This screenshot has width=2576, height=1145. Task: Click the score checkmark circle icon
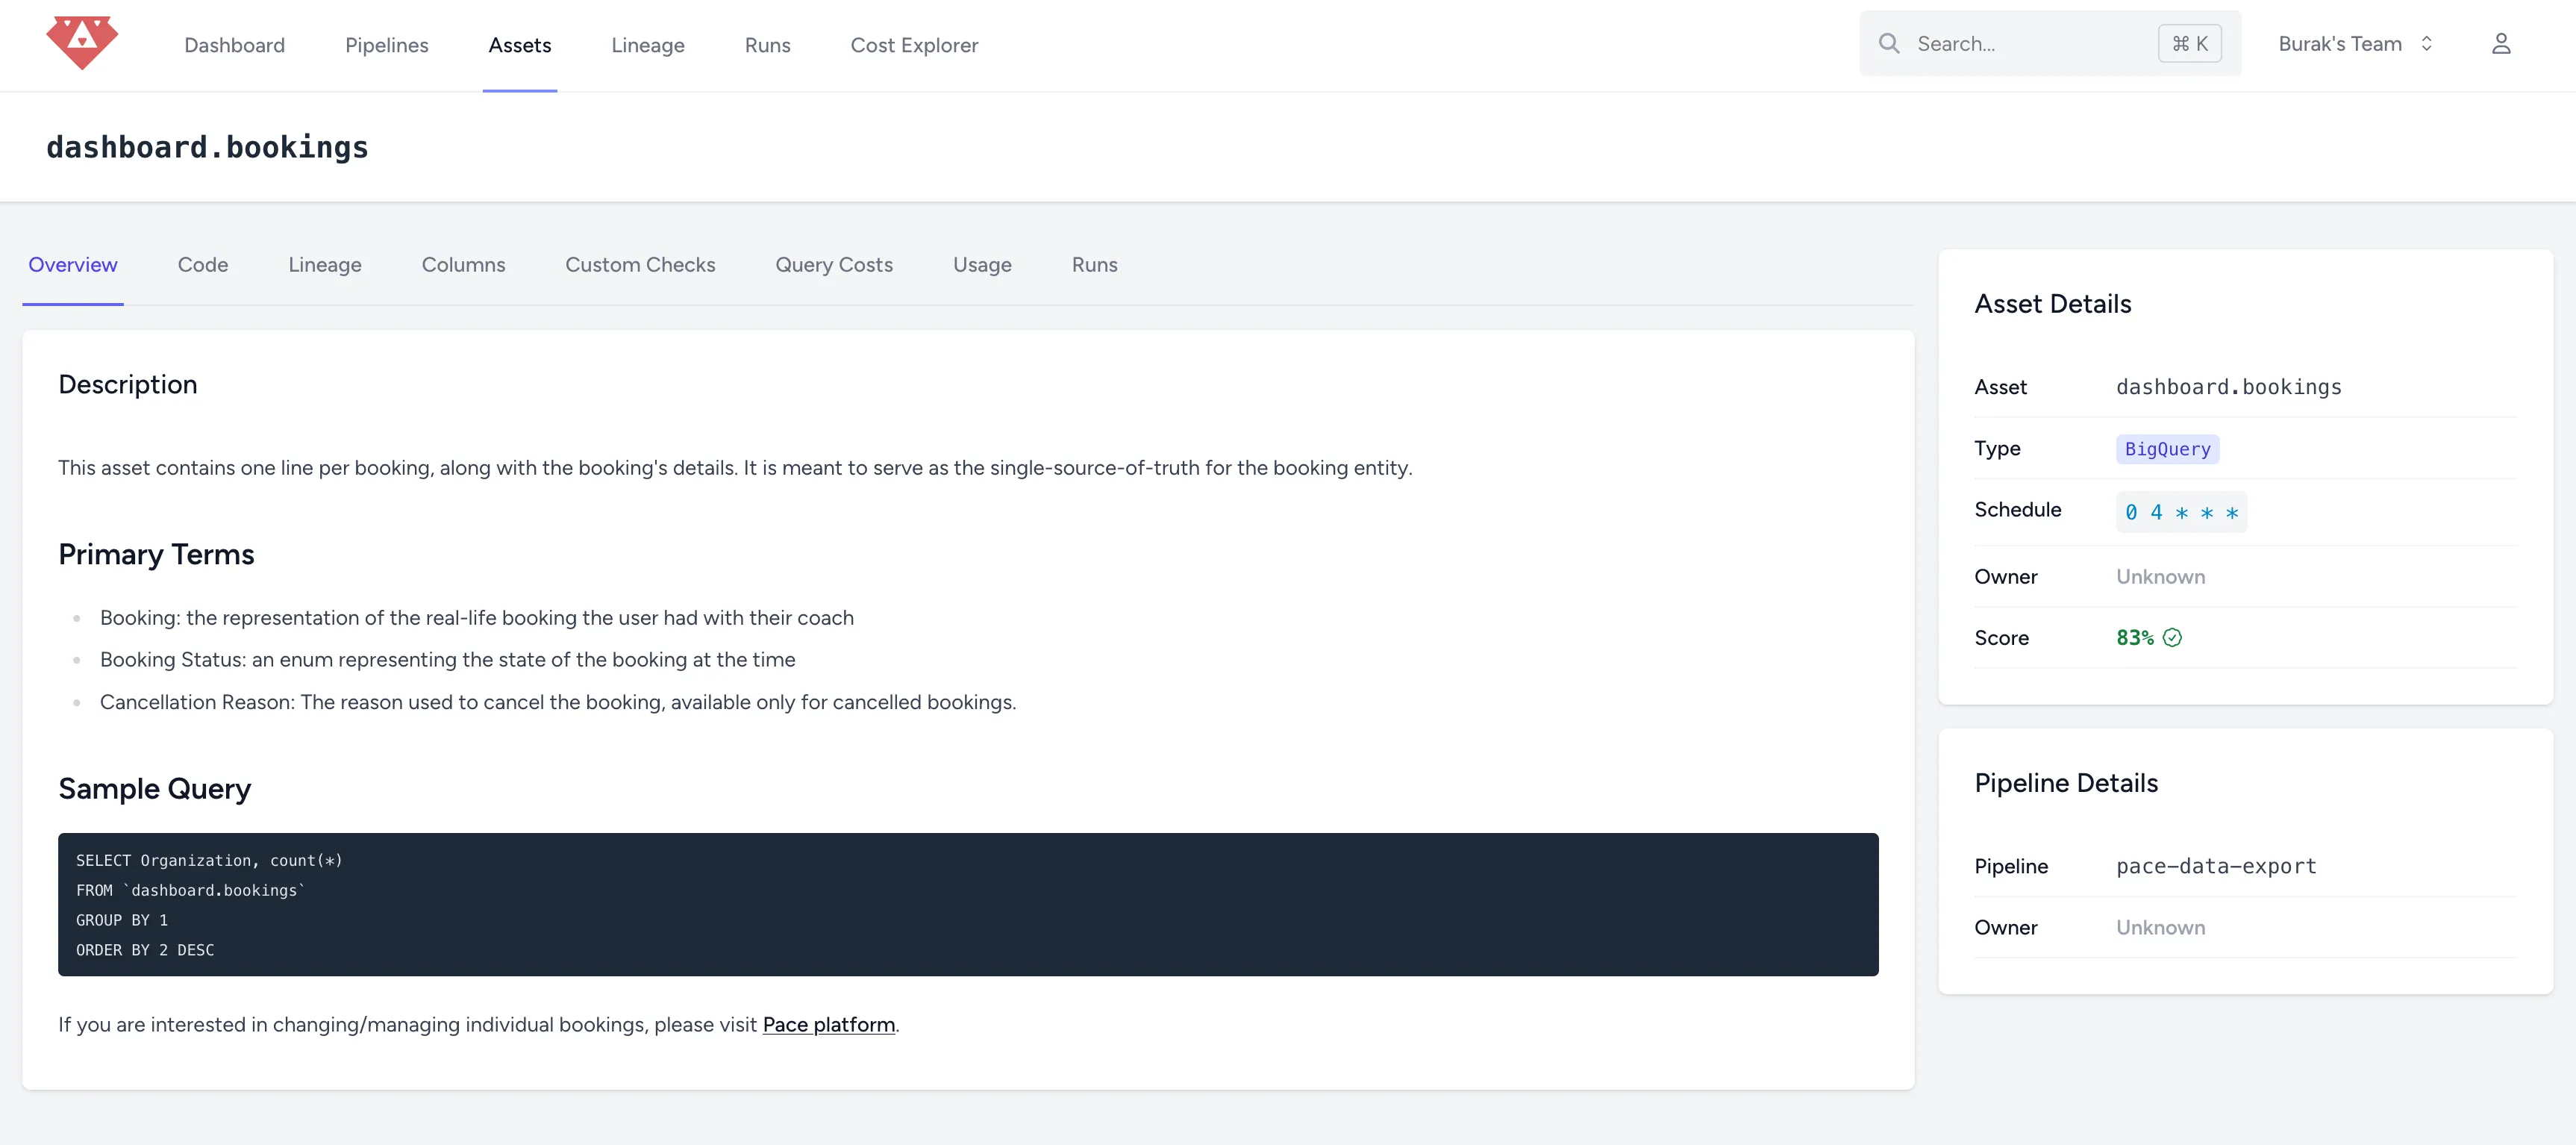click(2172, 638)
